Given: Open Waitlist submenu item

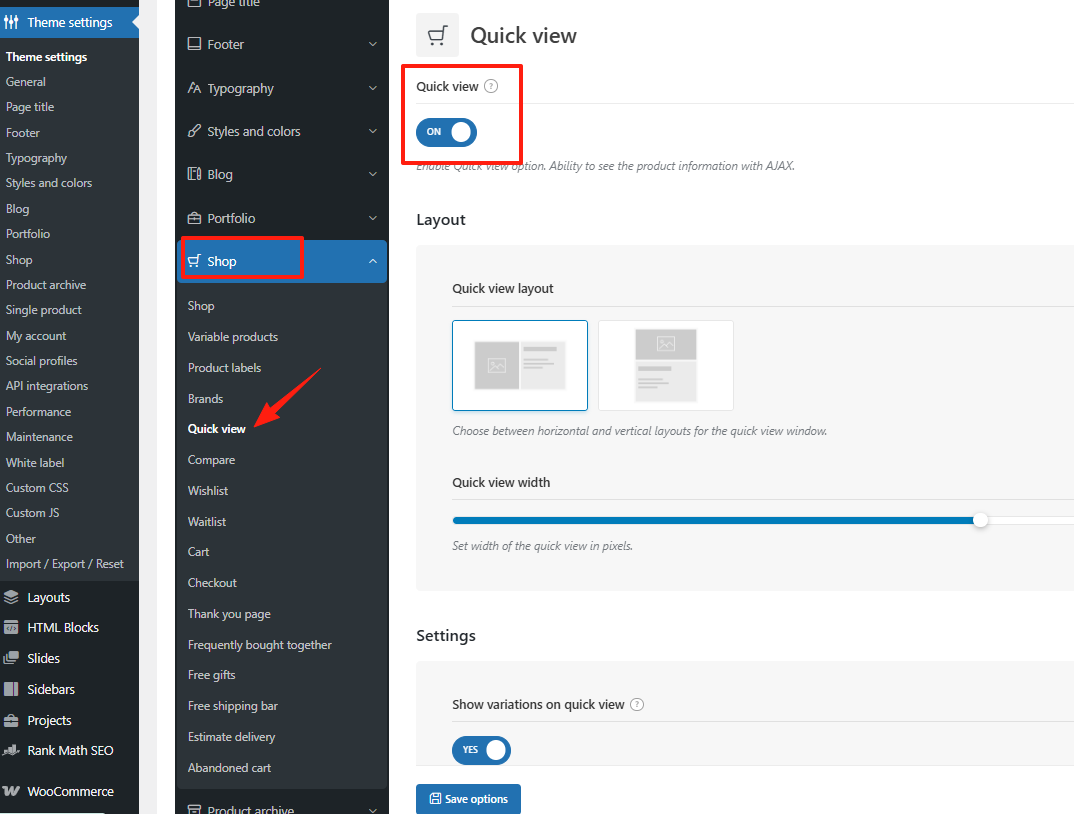Looking at the screenshot, I should [x=207, y=521].
